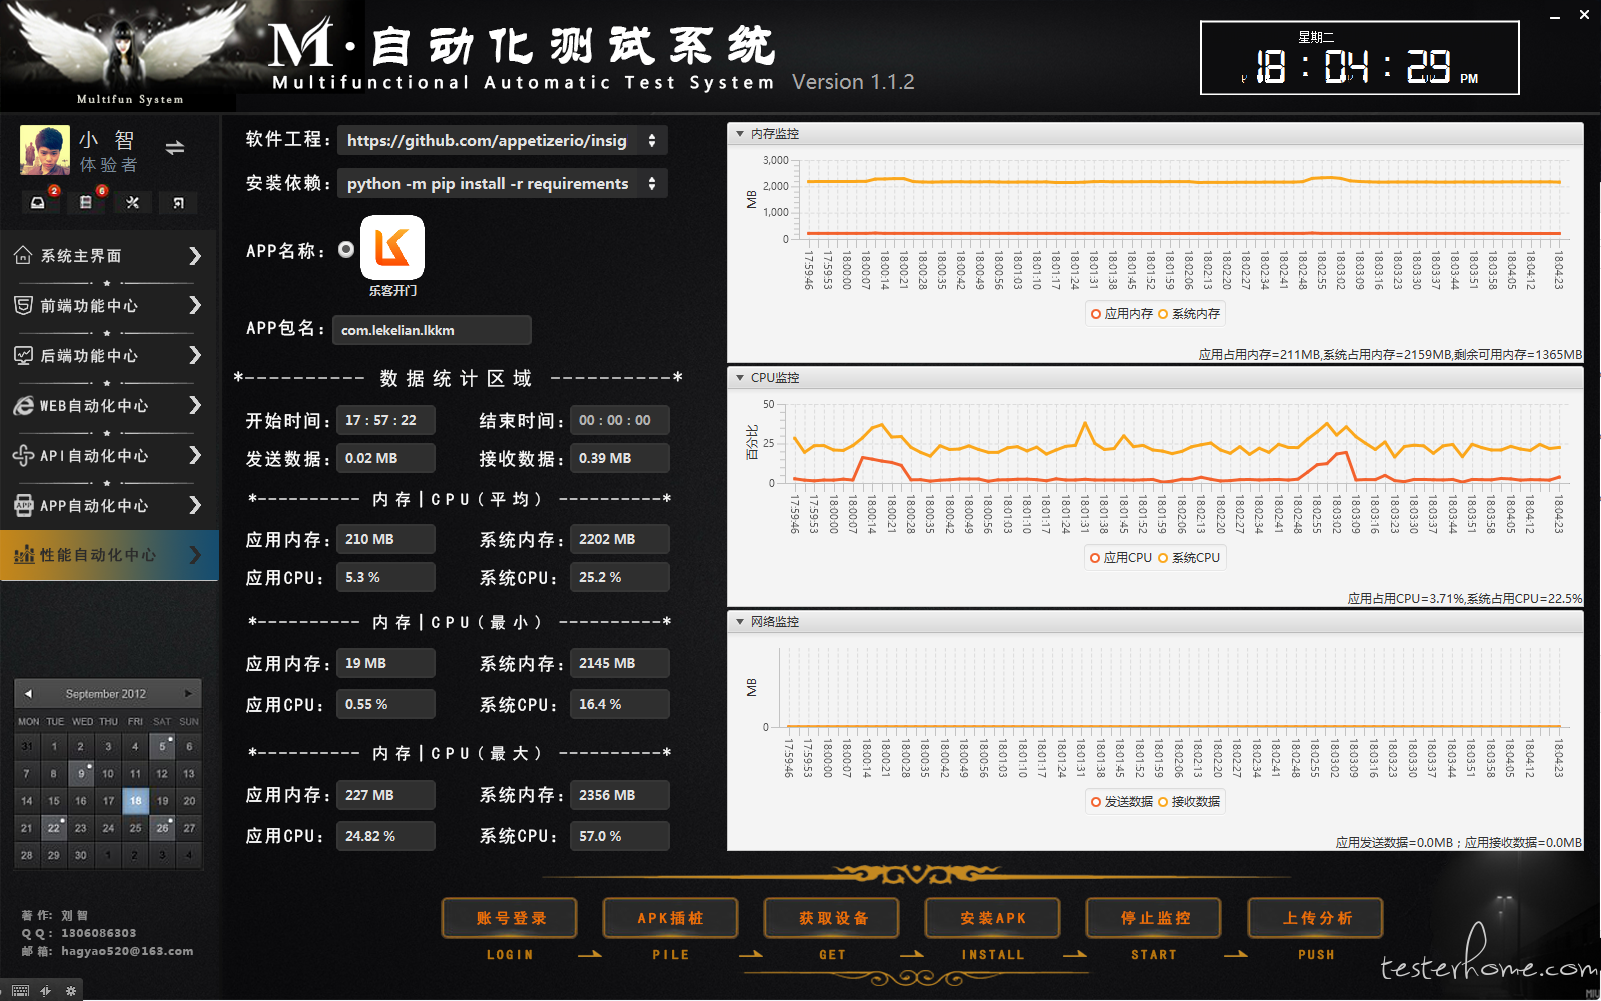Toggle the 应用CPU legend series
The image size is (1601, 1001).
pyautogui.click(x=1121, y=558)
